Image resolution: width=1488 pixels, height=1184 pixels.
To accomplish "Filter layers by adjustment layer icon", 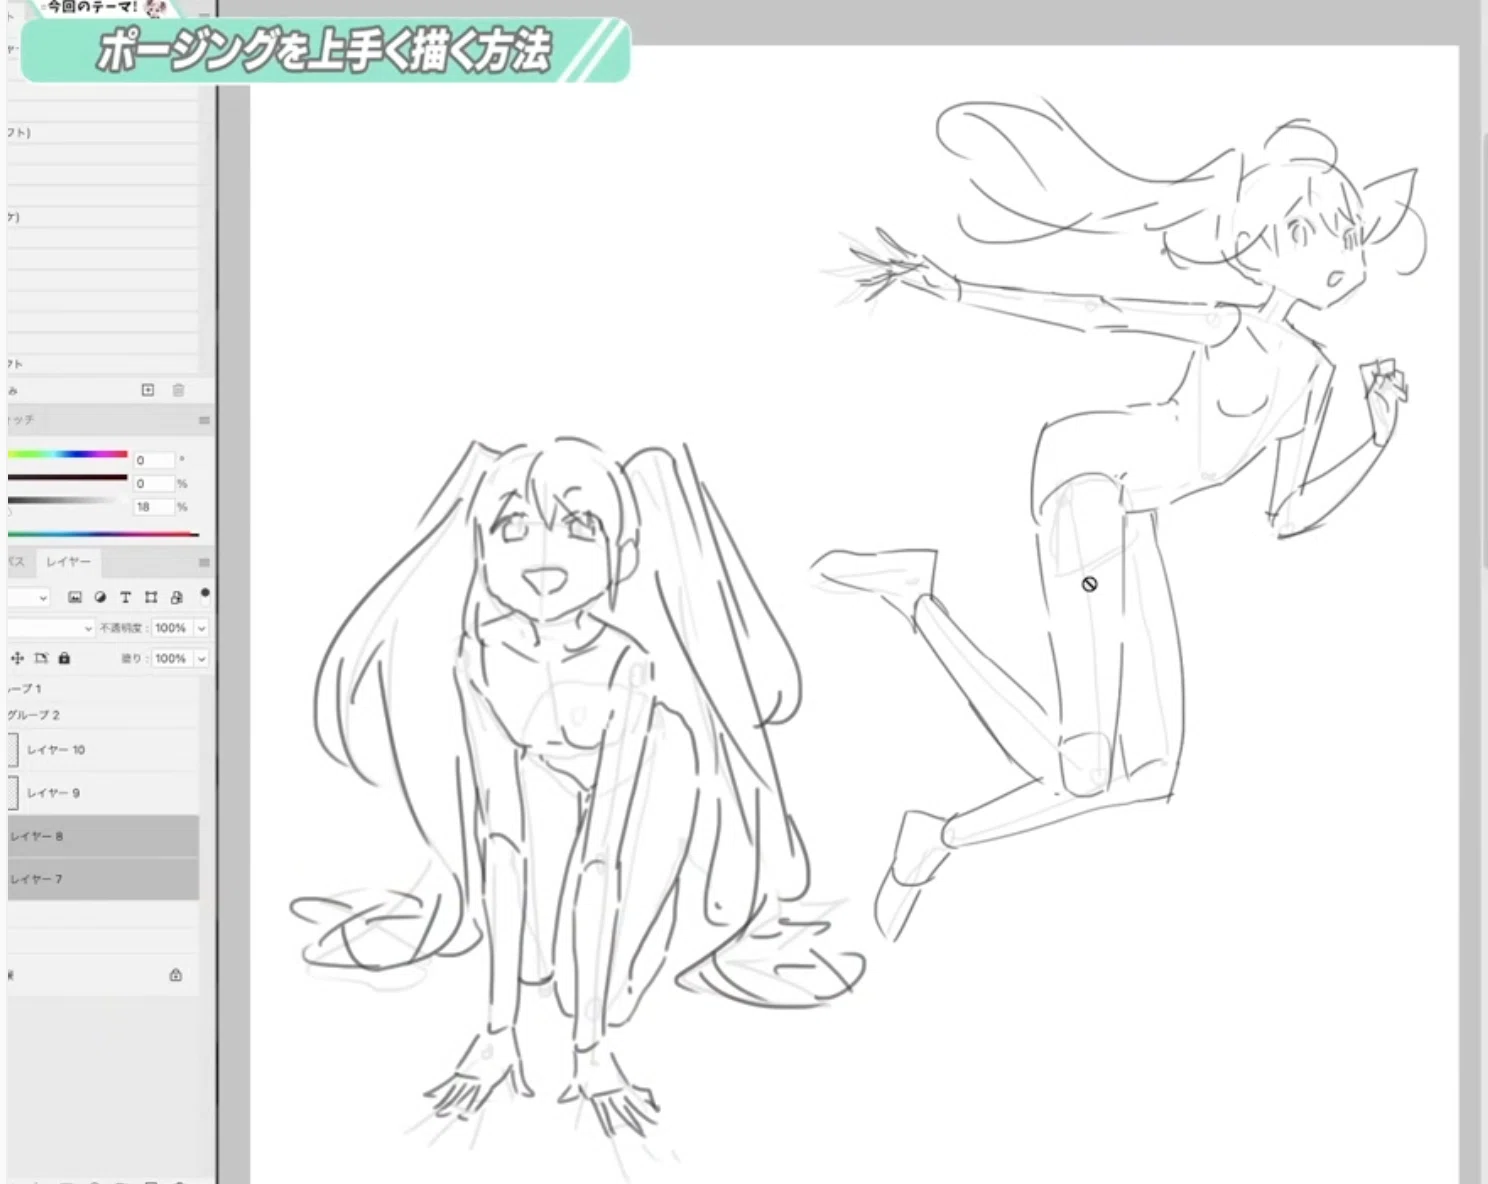I will click(x=100, y=597).
